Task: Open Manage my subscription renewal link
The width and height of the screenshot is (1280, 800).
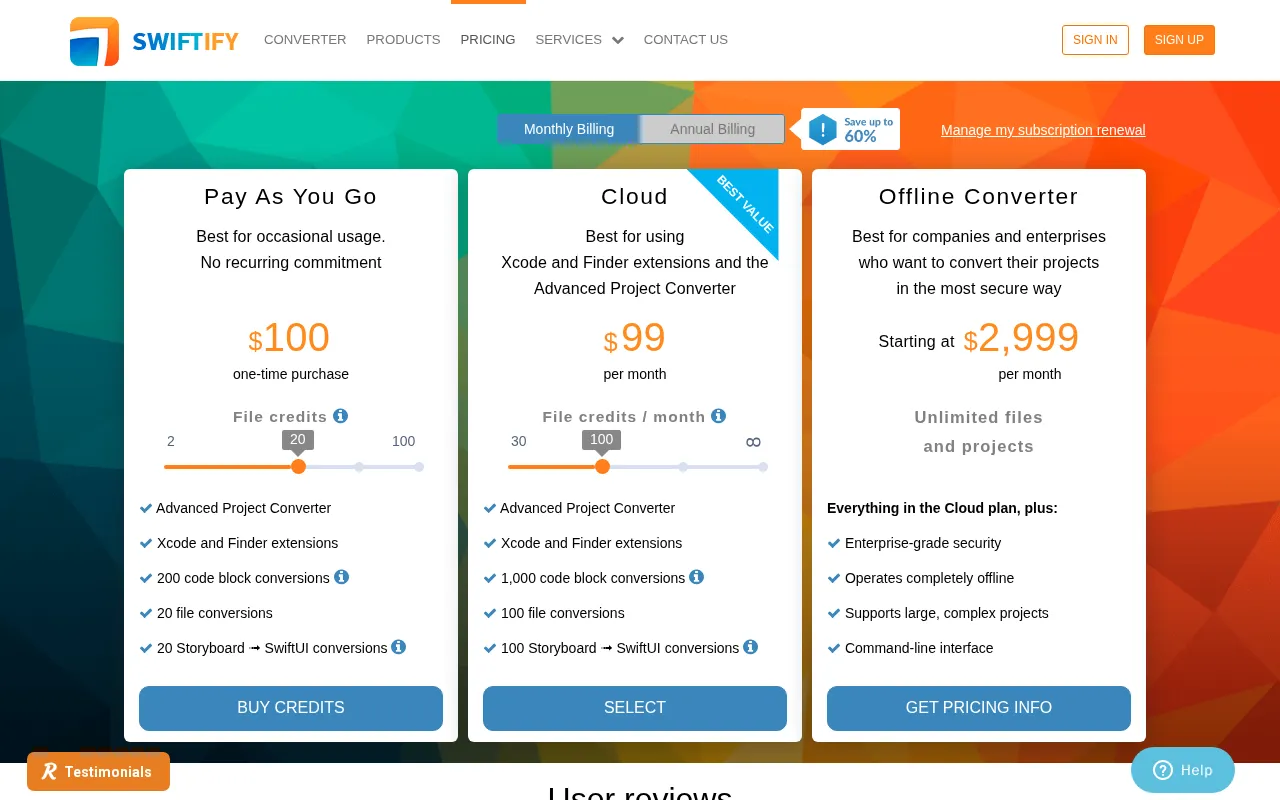Action: 1043,130
